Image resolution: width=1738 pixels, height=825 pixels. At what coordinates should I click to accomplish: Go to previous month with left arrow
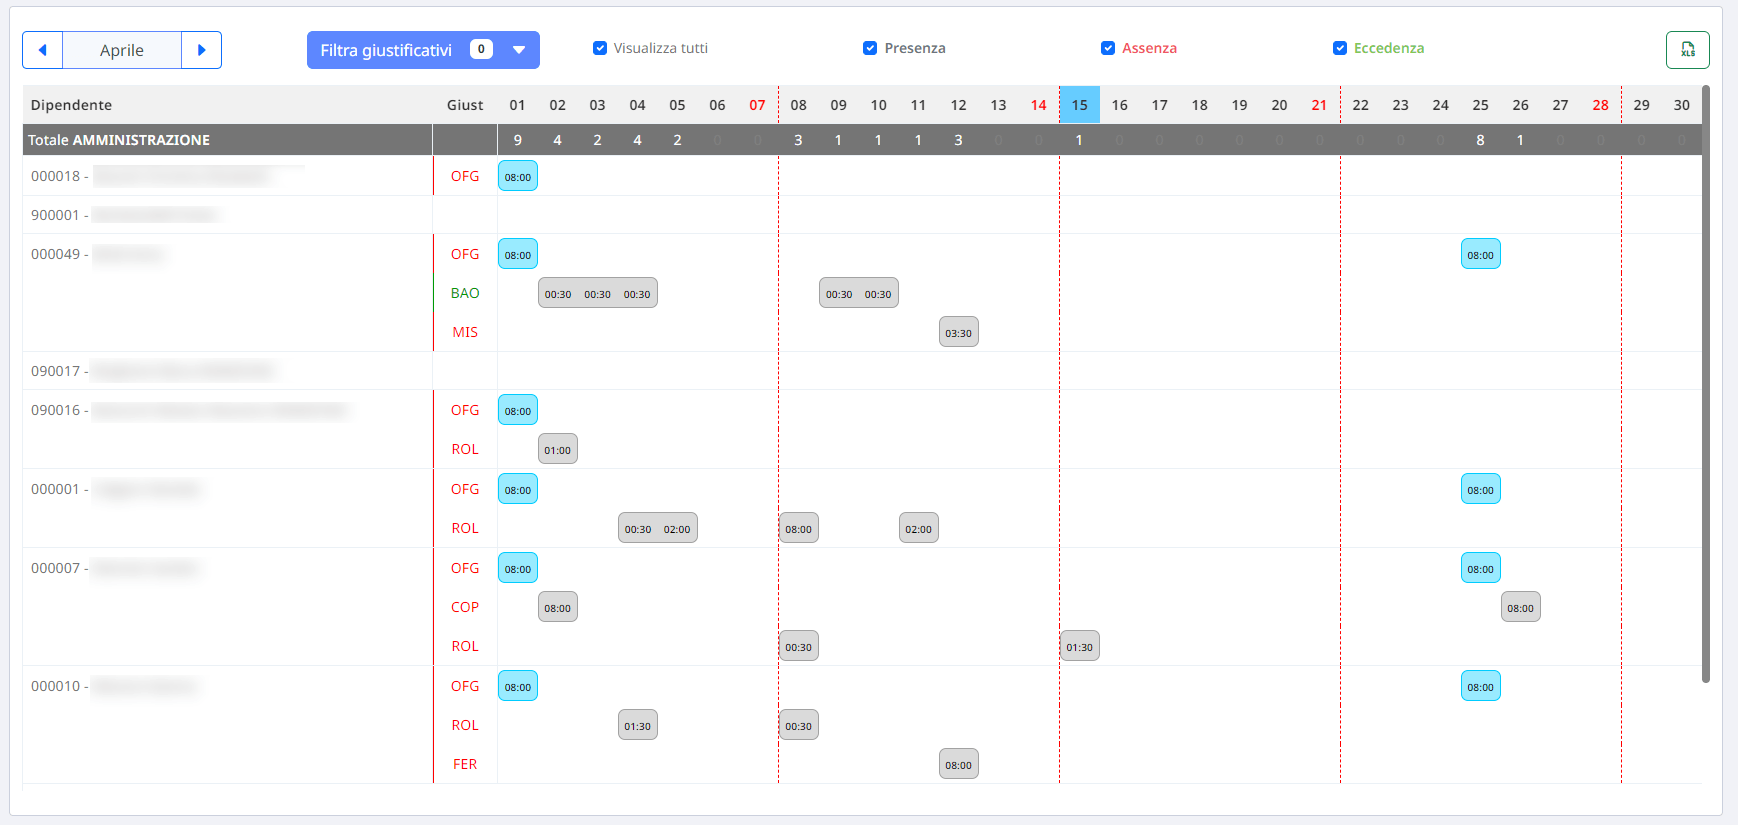point(42,50)
